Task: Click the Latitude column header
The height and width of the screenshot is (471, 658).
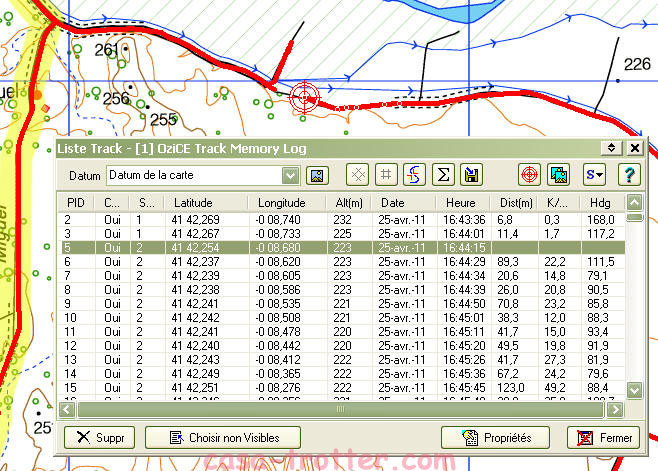Action: (206, 203)
